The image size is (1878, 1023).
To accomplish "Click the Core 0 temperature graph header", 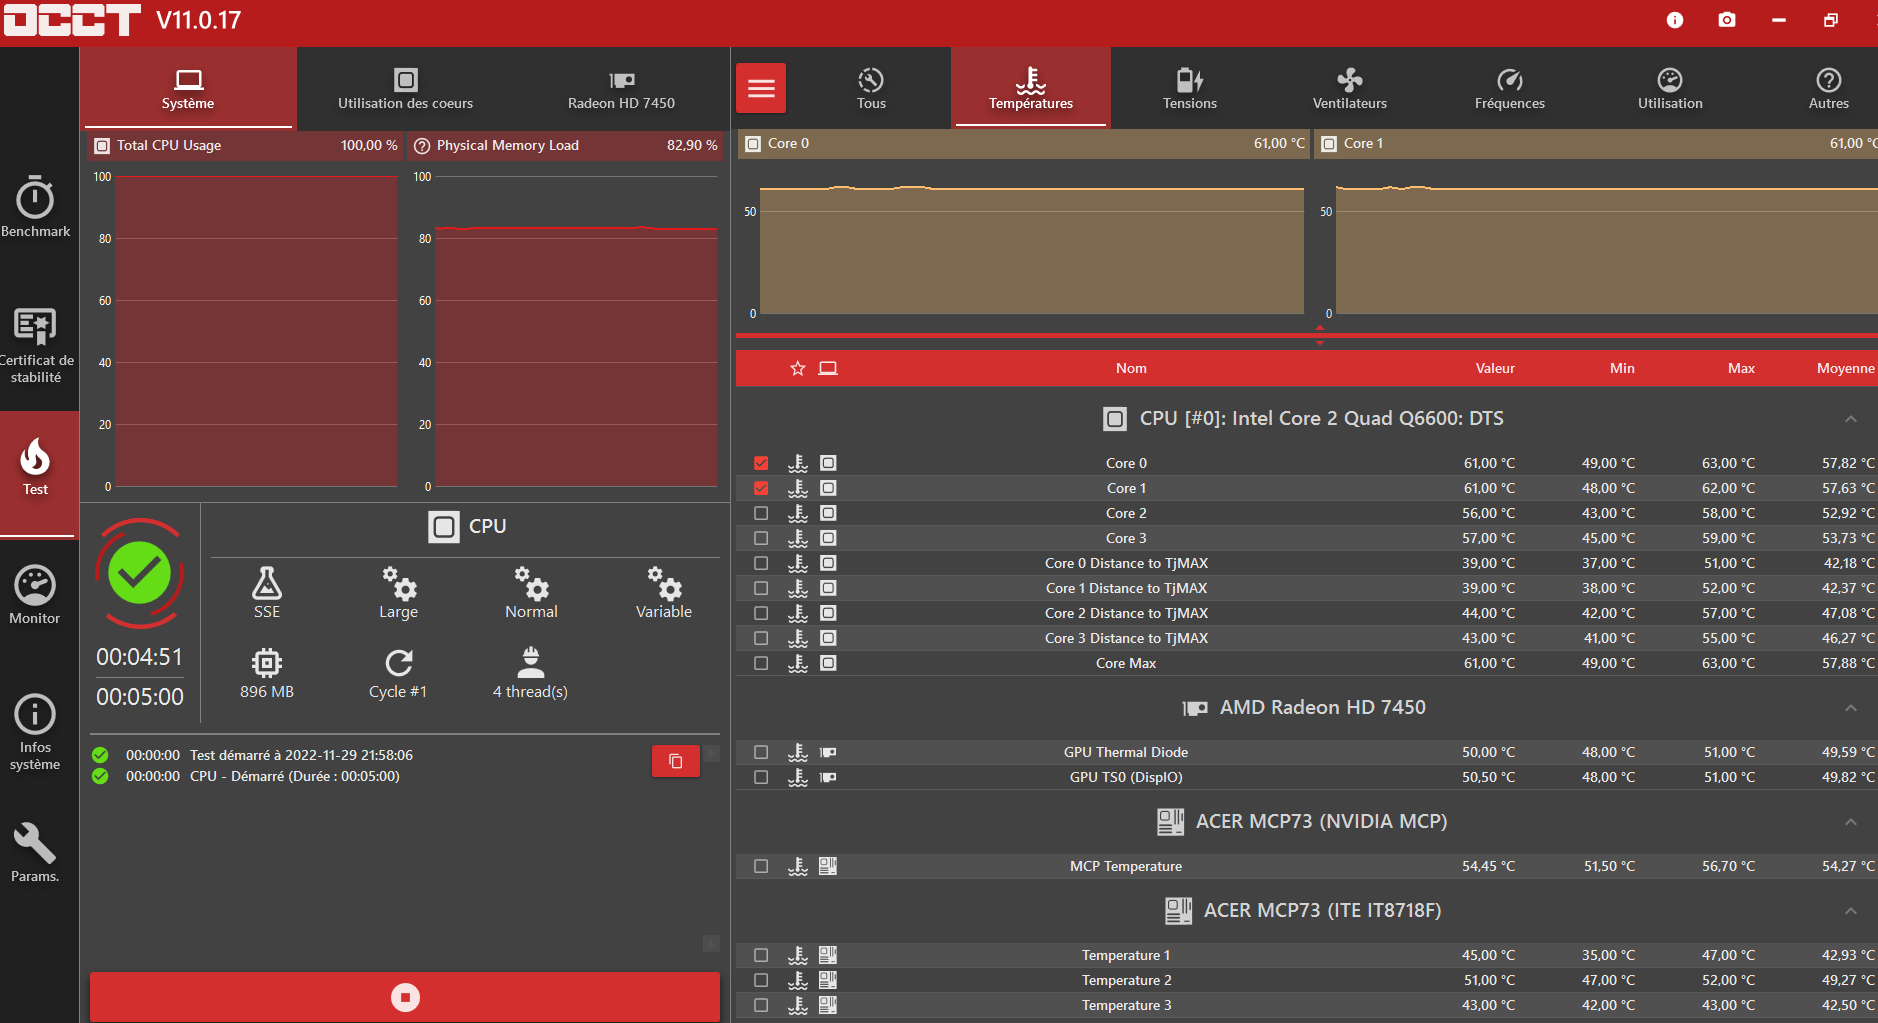I will pyautogui.click(x=1023, y=143).
